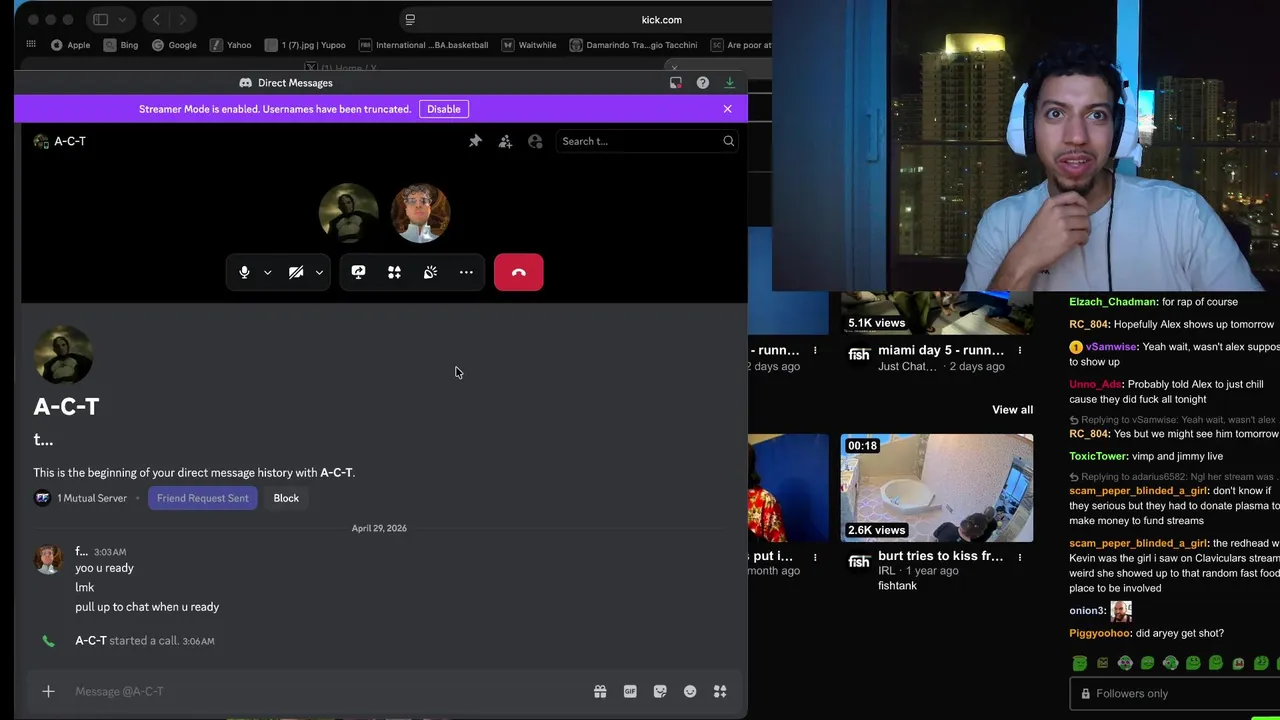Click Piggyoohoo's username in Kick chat

pos(1099,633)
